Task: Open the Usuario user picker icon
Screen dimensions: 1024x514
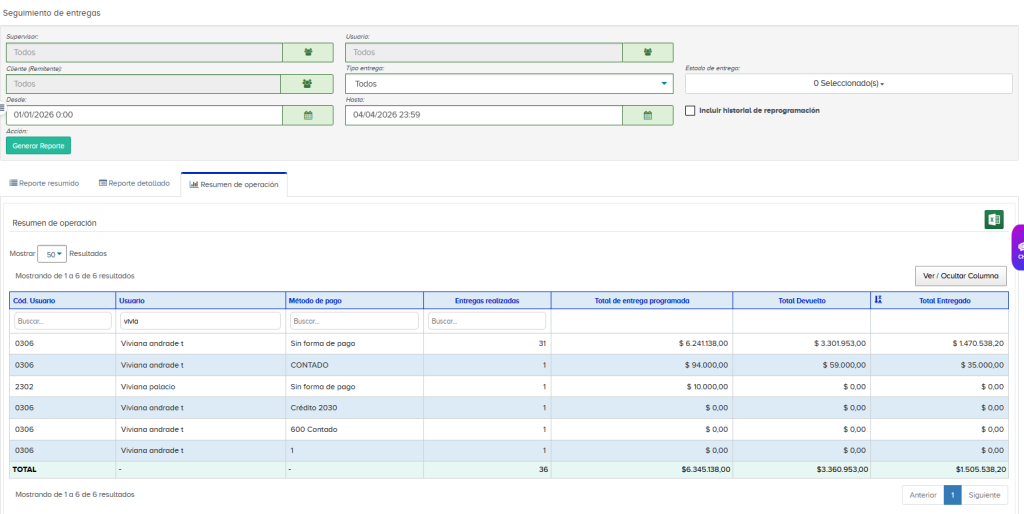Action: tap(647, 52)
